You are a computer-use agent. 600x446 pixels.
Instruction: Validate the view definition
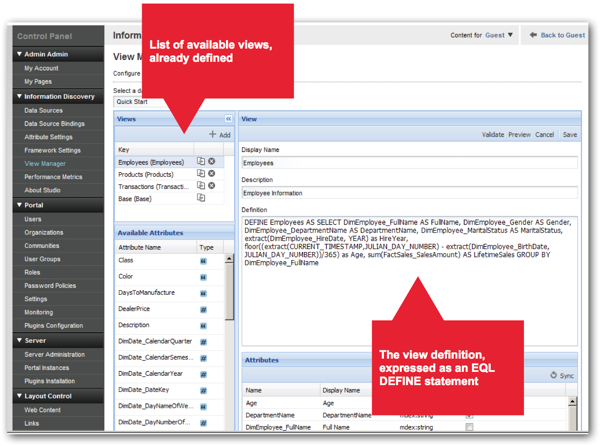coord(493,135)
